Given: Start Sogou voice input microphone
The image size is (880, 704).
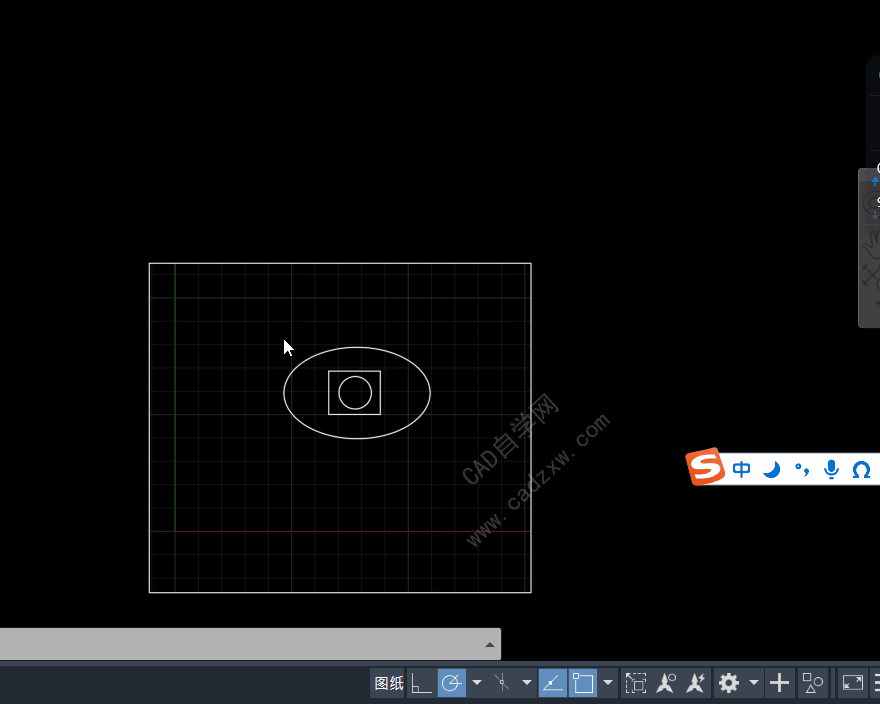Looking at the screenshot, I should (831, 469).
